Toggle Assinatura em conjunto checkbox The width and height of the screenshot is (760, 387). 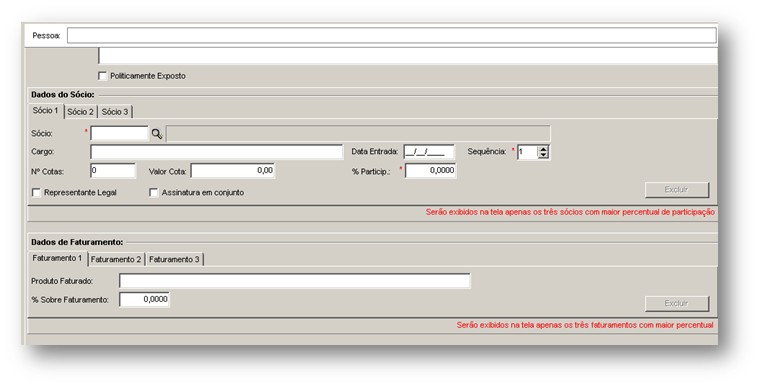[x=154, y=193]
